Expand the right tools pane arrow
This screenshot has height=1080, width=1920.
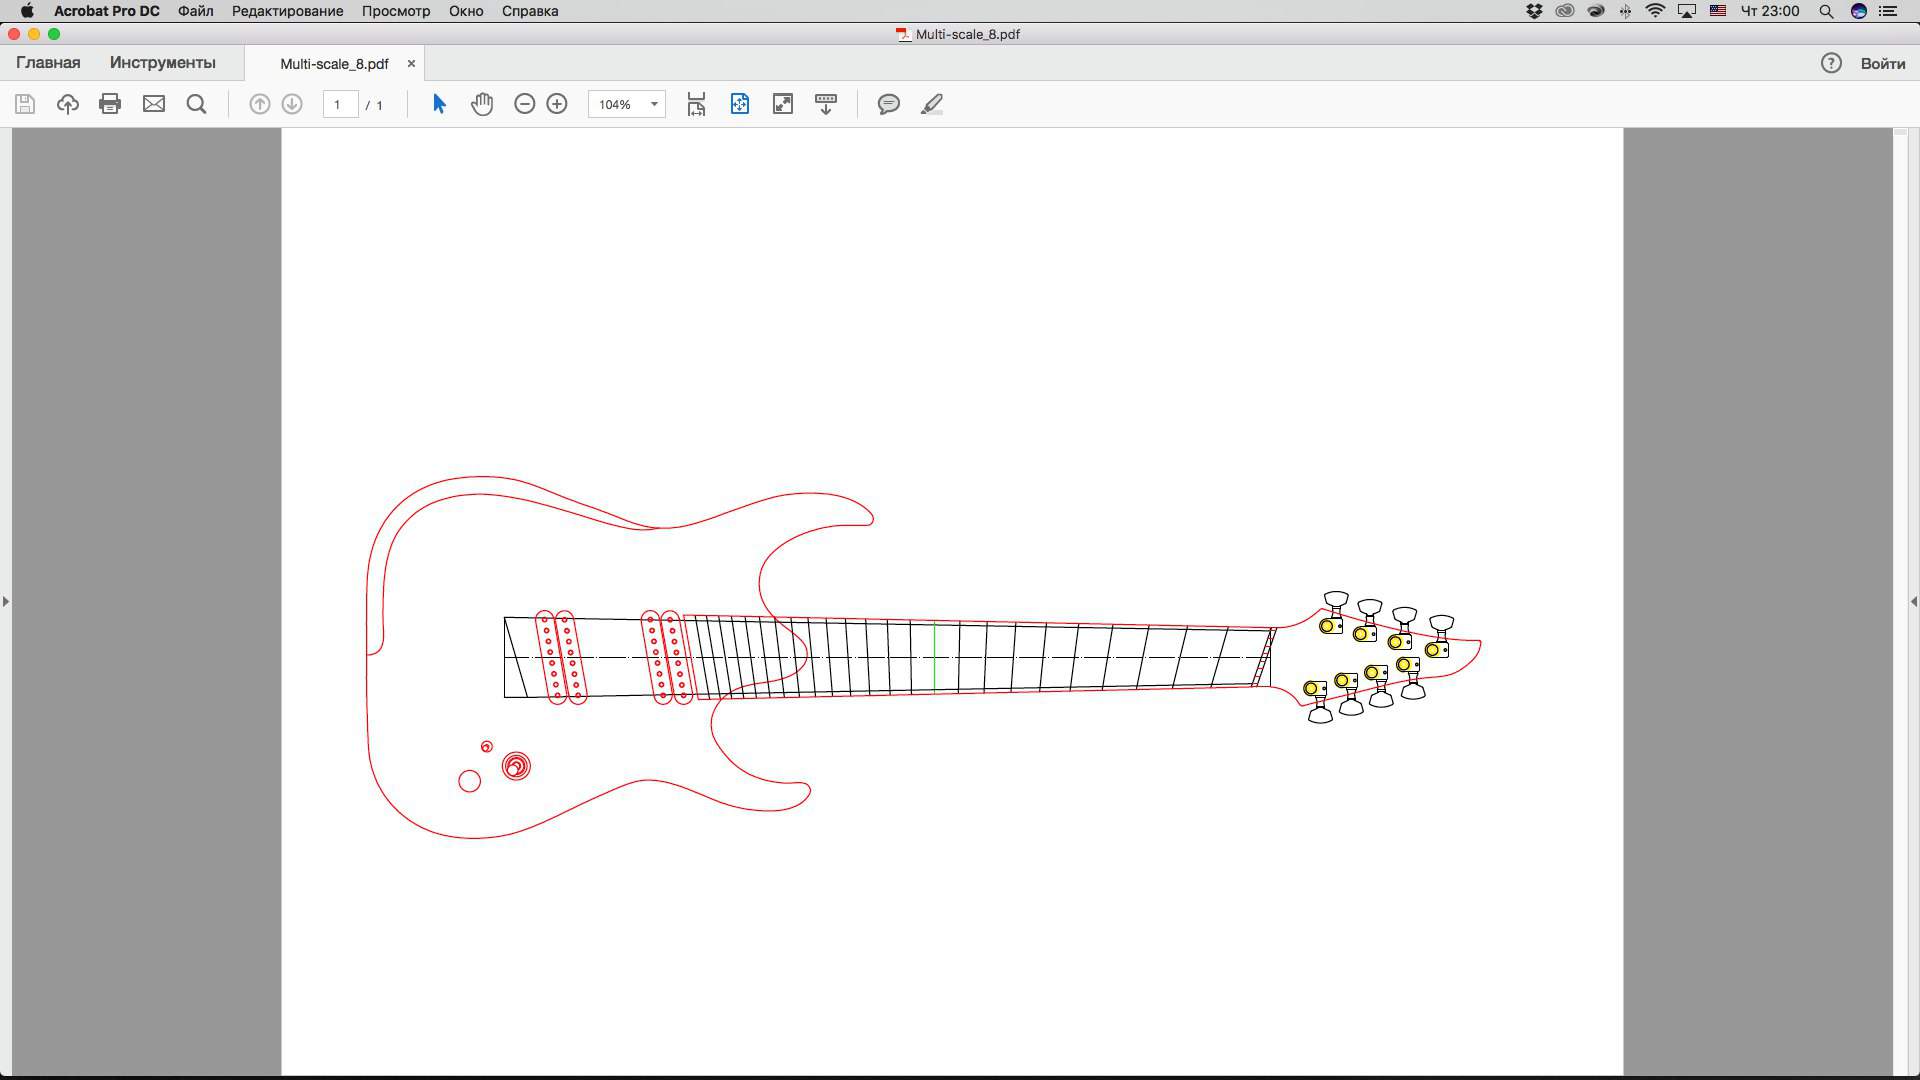[x=1913, y=601]
